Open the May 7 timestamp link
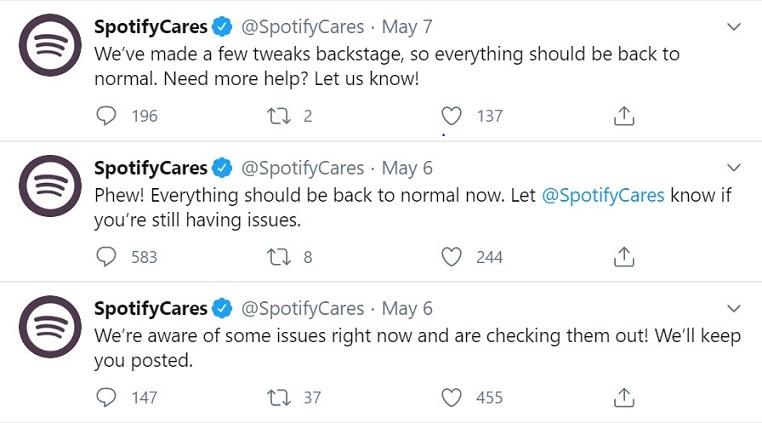This screenshot has height=423, width=762. (x=407, y=27)
